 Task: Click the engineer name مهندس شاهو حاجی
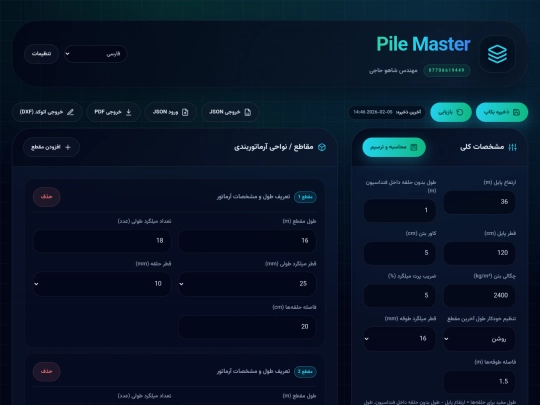pos(393,71)
